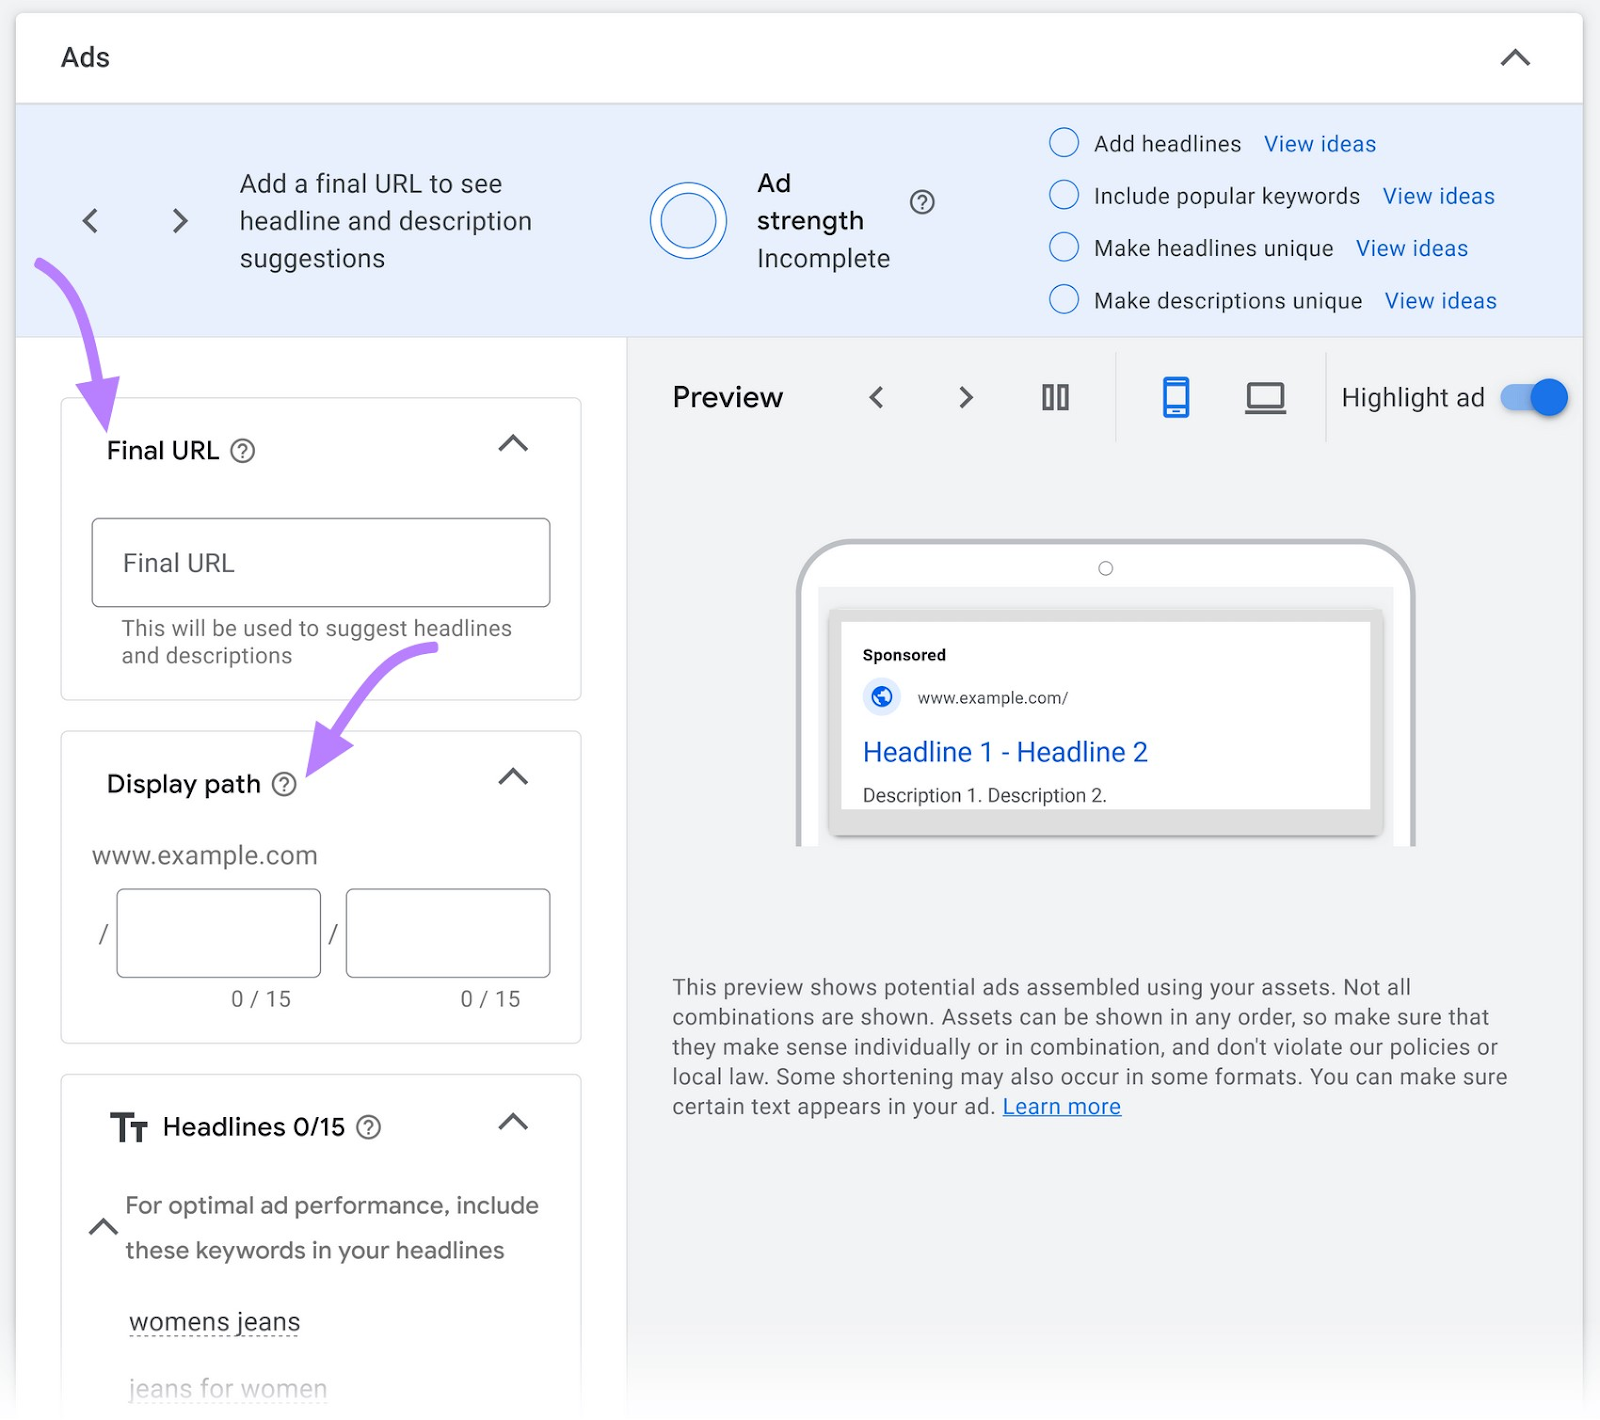
Task: Open View ideas for popular keywords
Action: coord(1438,196)
